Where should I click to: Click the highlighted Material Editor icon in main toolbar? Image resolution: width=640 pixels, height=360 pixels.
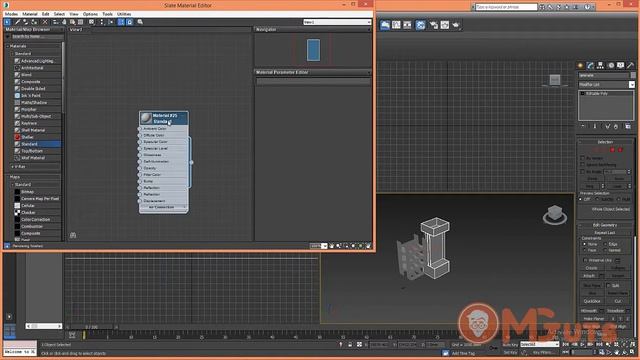pyautogui.click(x=420, y=25)
